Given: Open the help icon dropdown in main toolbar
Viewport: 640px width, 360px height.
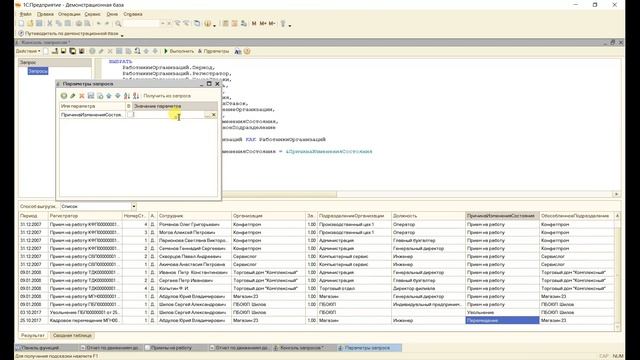Looking at the screenshot, I should pos(208,24).
